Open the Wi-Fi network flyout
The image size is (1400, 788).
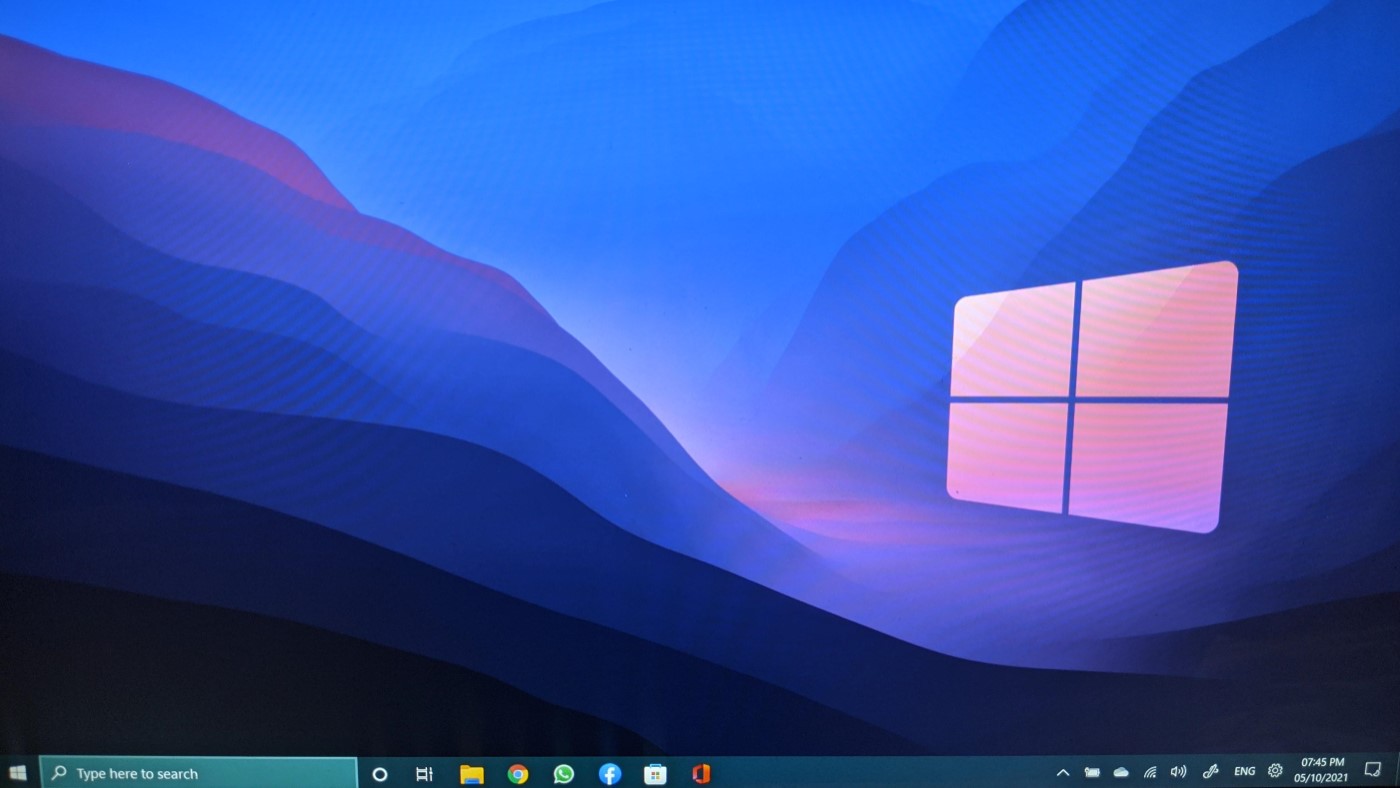pos(1150,772)
